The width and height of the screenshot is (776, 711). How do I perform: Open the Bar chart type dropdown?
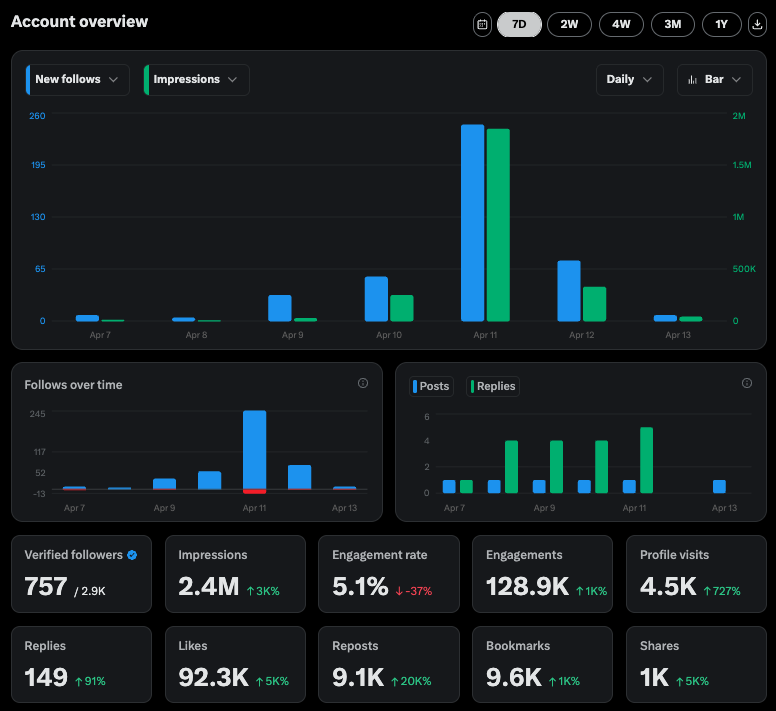715,80
